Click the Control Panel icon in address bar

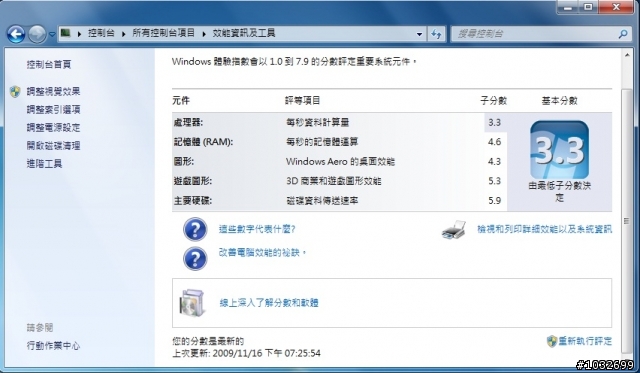pyautogui.click(x=65, y=33)
